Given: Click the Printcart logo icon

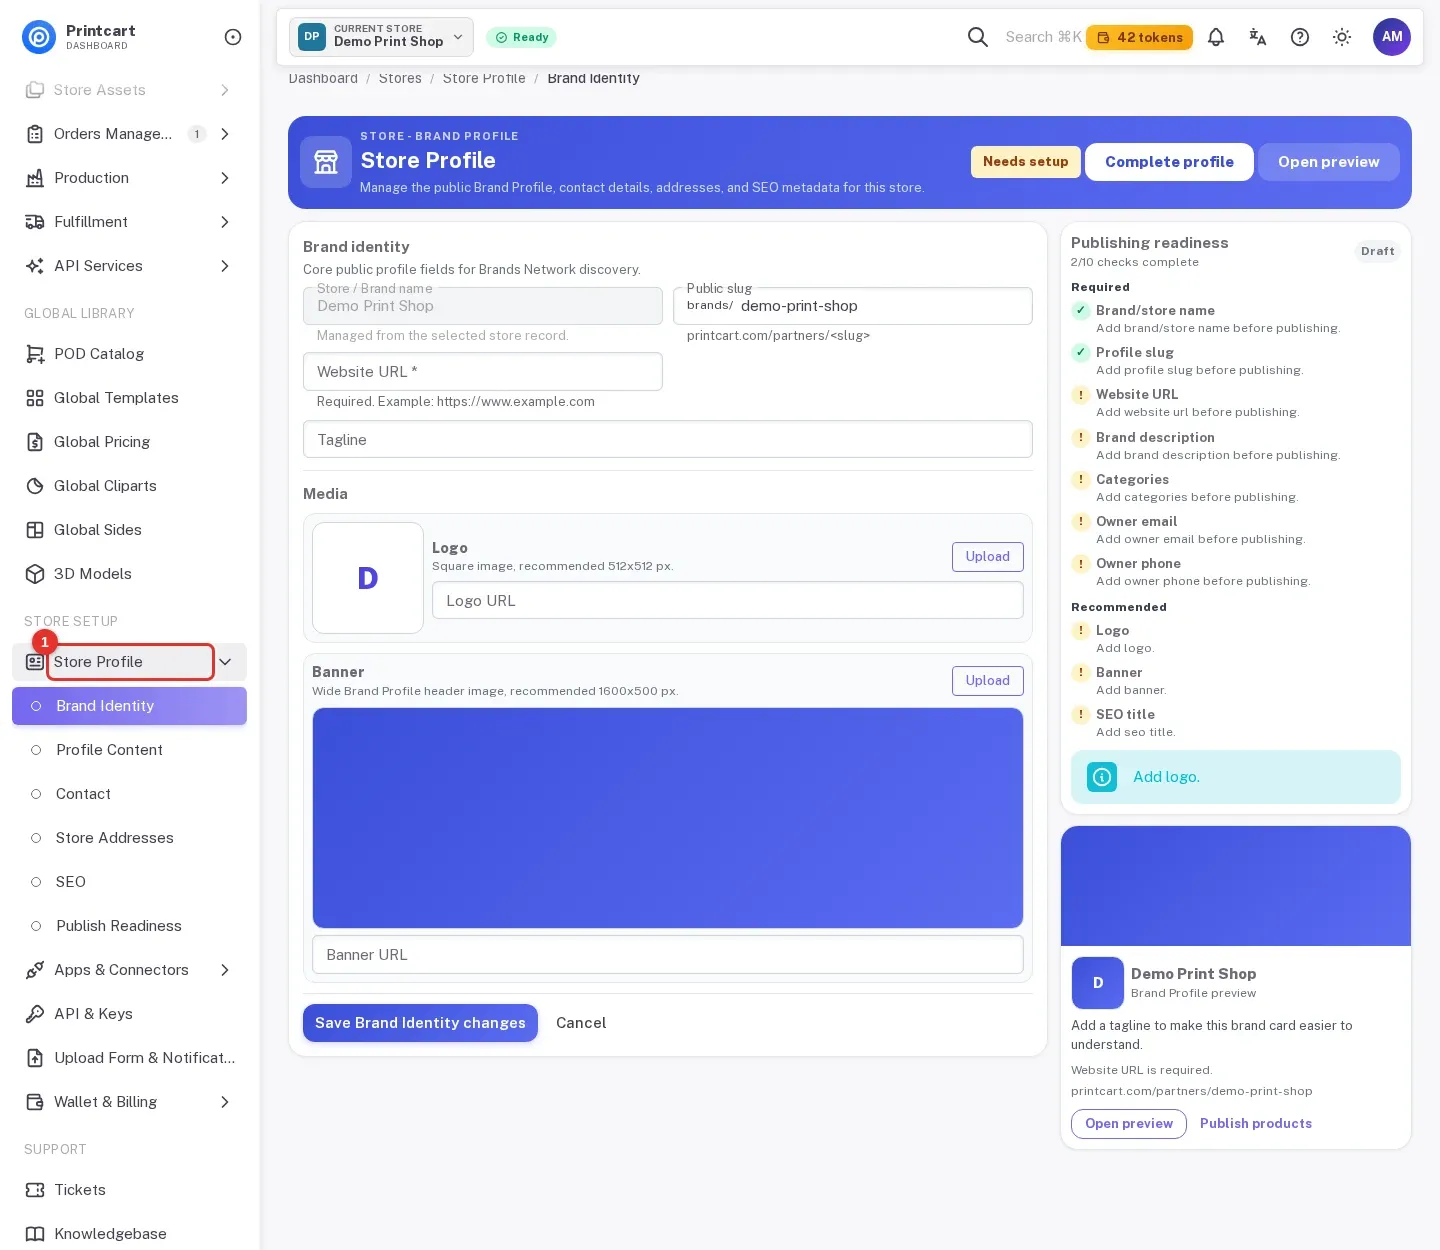Looking at the screenshot, I should pos(39,37).
